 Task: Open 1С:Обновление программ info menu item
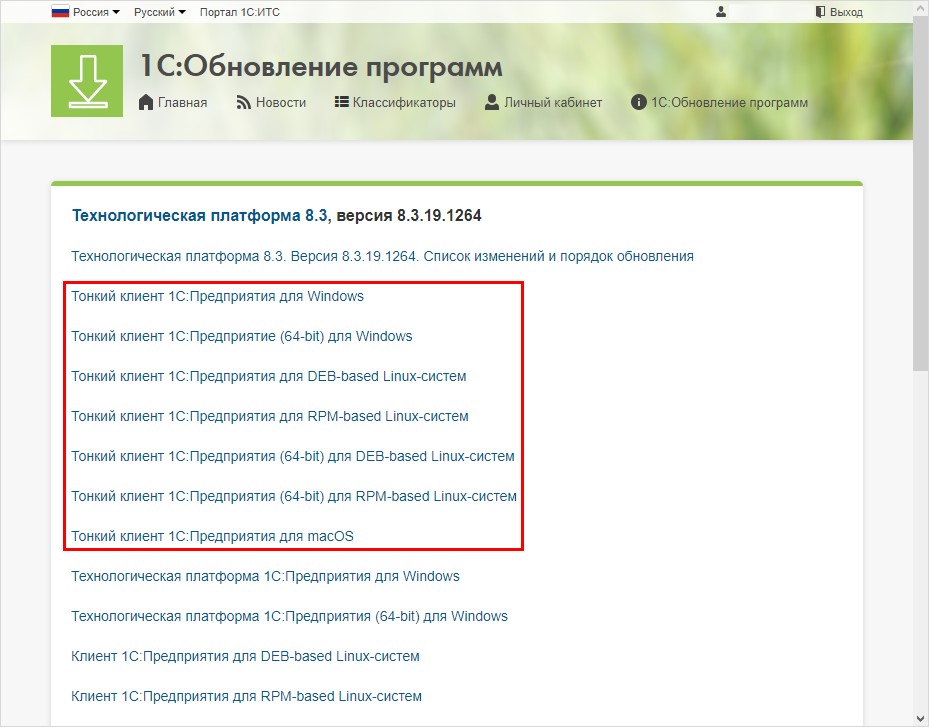(729, 103)
